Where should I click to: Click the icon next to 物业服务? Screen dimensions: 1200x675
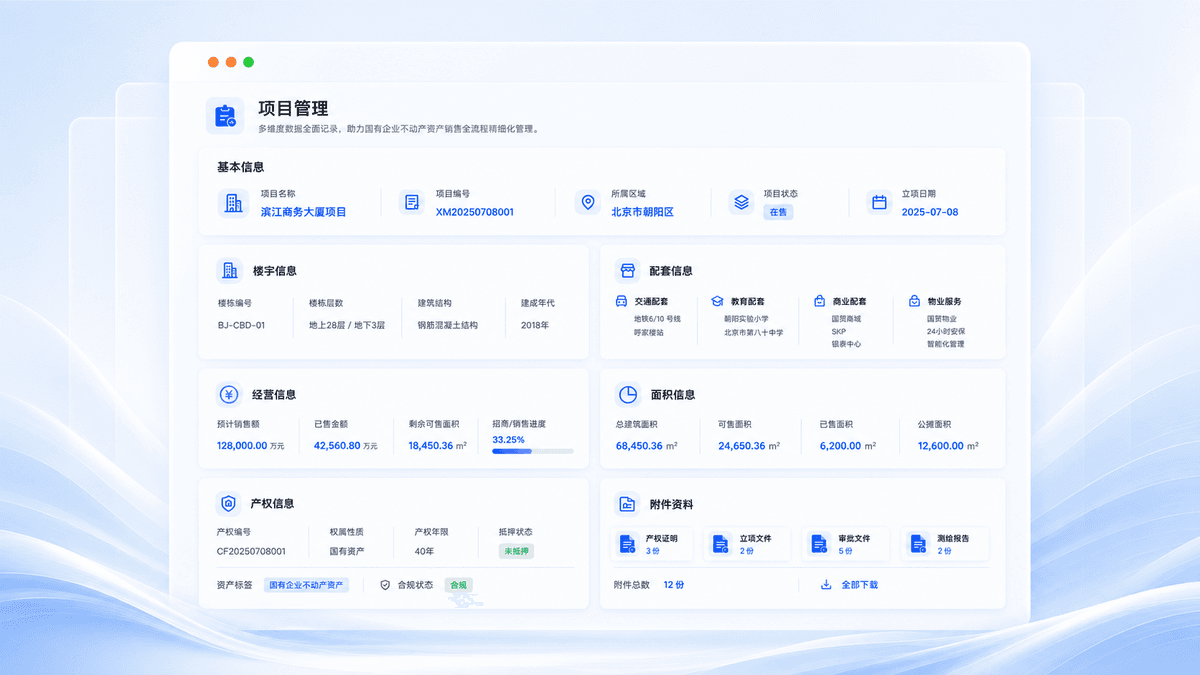915,301
